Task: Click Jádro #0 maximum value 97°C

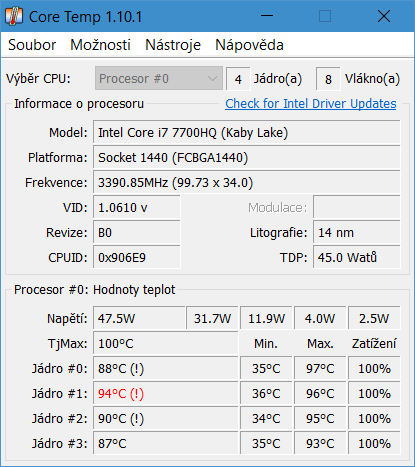Action: pyautogui.click(x=320, y=369)
